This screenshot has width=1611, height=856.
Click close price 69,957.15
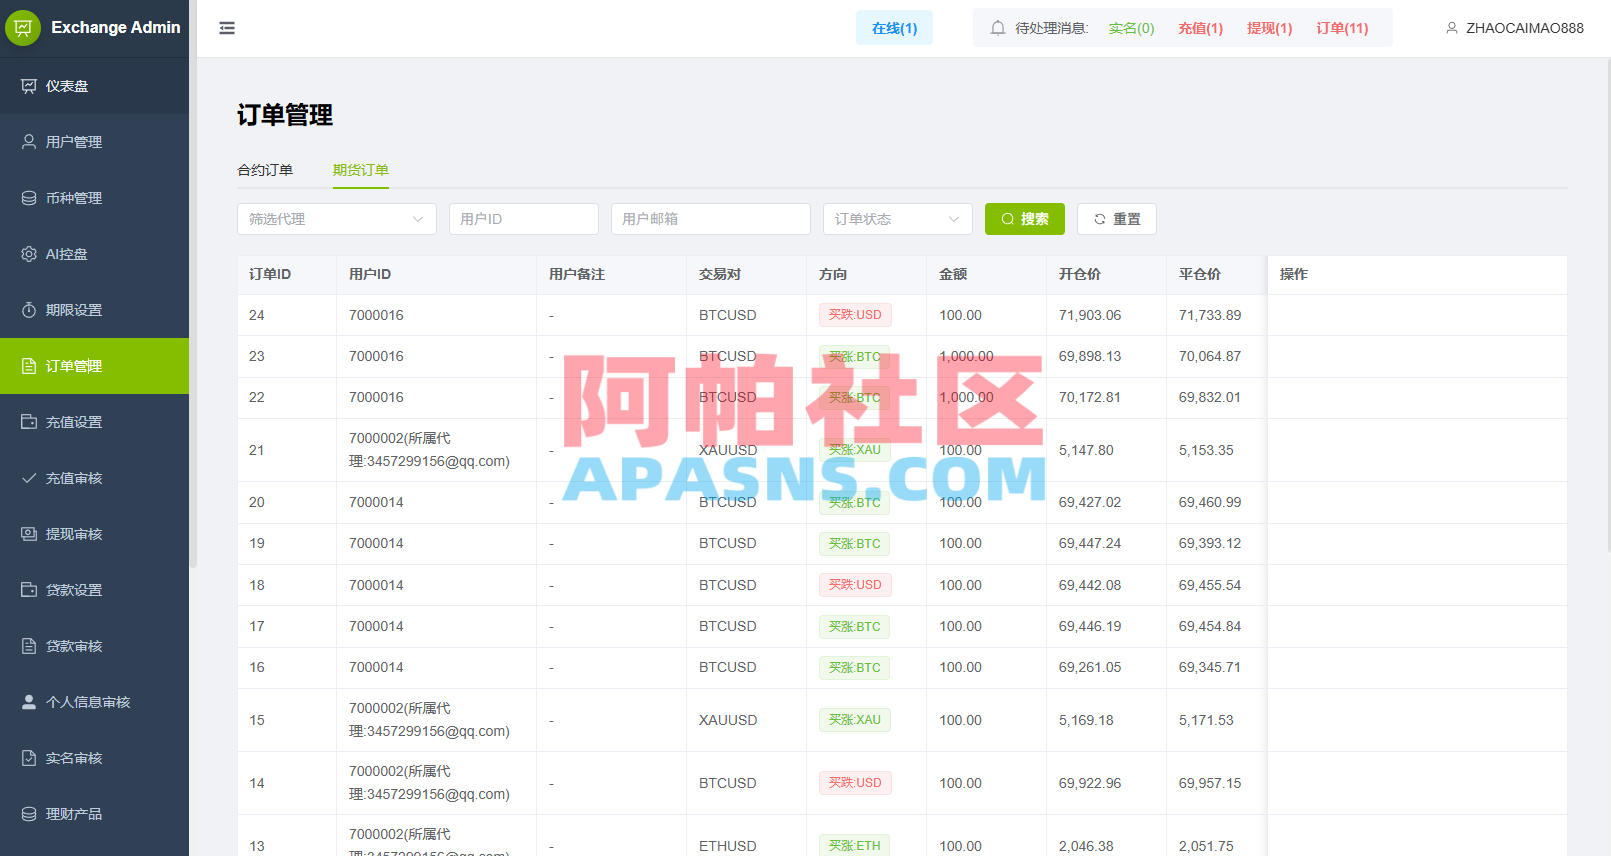[1210, 783]
